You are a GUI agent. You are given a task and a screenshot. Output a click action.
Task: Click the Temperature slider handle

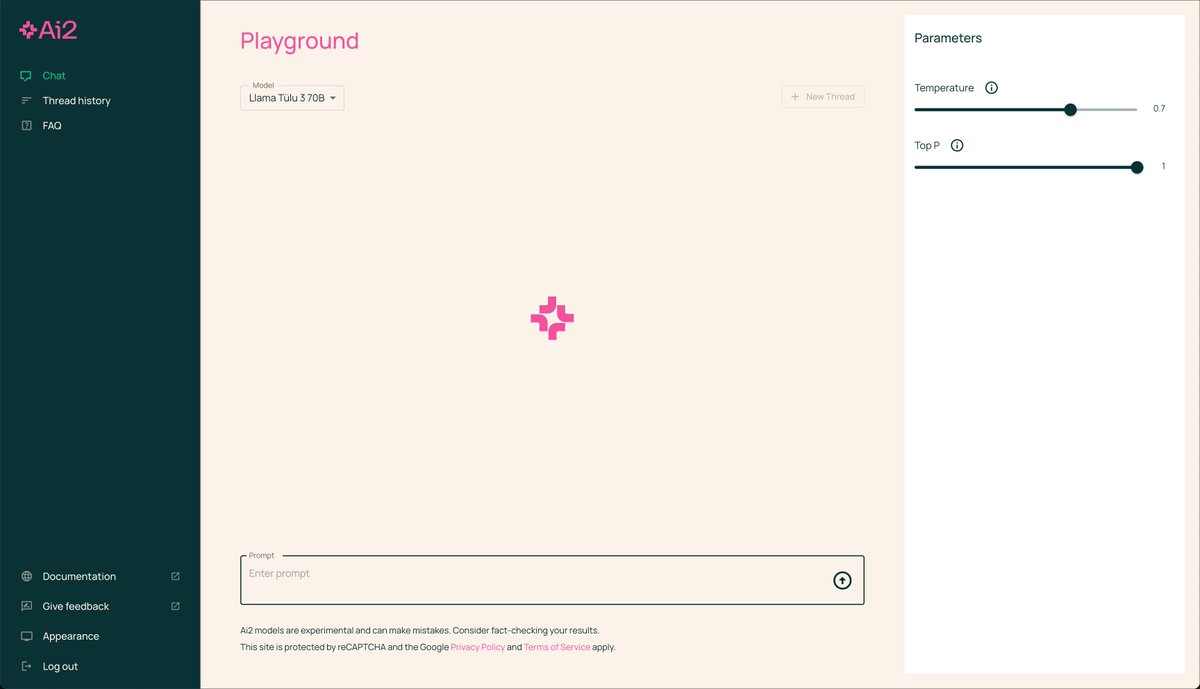1070,110
